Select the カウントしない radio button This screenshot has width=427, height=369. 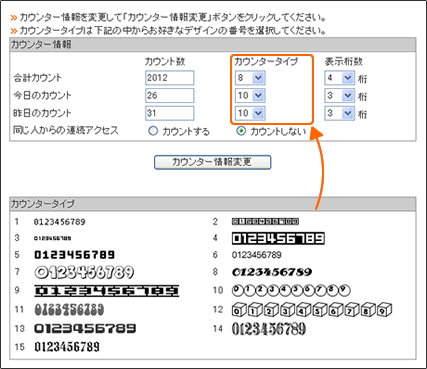pos(241,131)
